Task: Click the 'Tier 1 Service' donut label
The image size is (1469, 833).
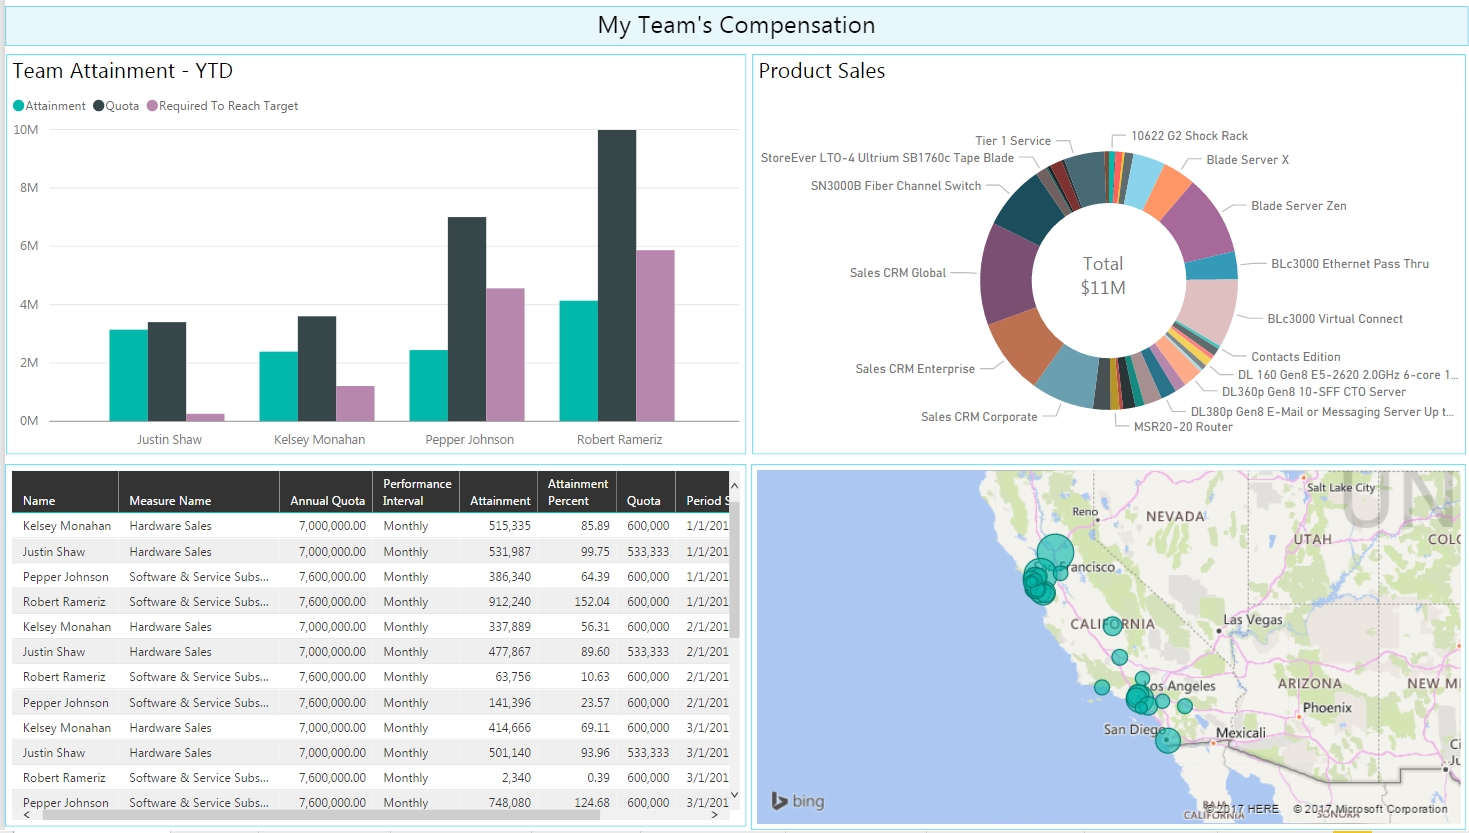Action: point(1013,141)
